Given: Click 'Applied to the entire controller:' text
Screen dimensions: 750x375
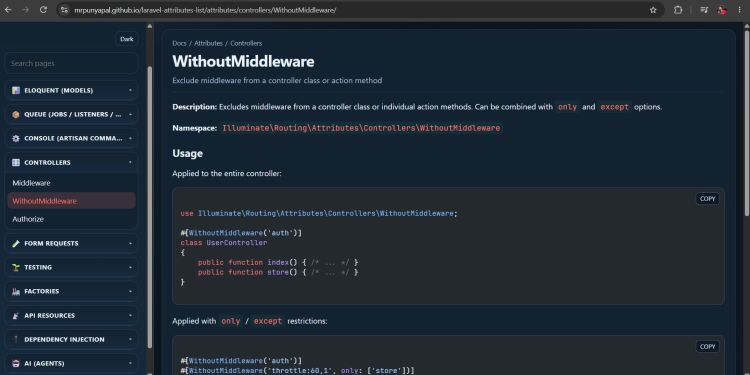Looking at the screenshot, I should pos(227,174).
